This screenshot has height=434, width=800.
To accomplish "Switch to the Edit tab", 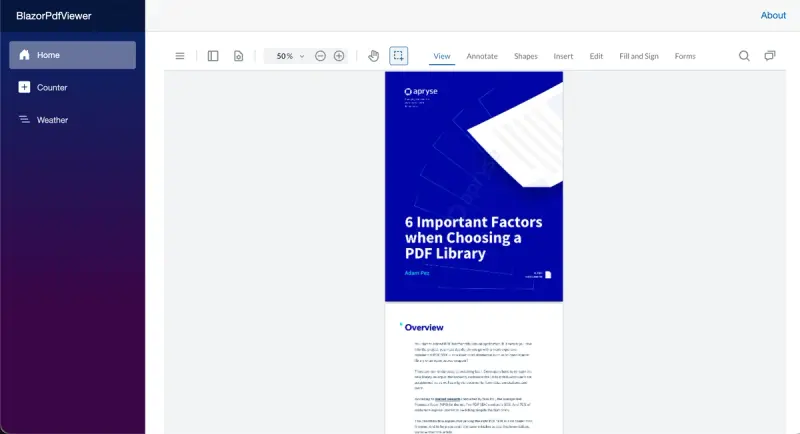I will [x=596, y=56].
